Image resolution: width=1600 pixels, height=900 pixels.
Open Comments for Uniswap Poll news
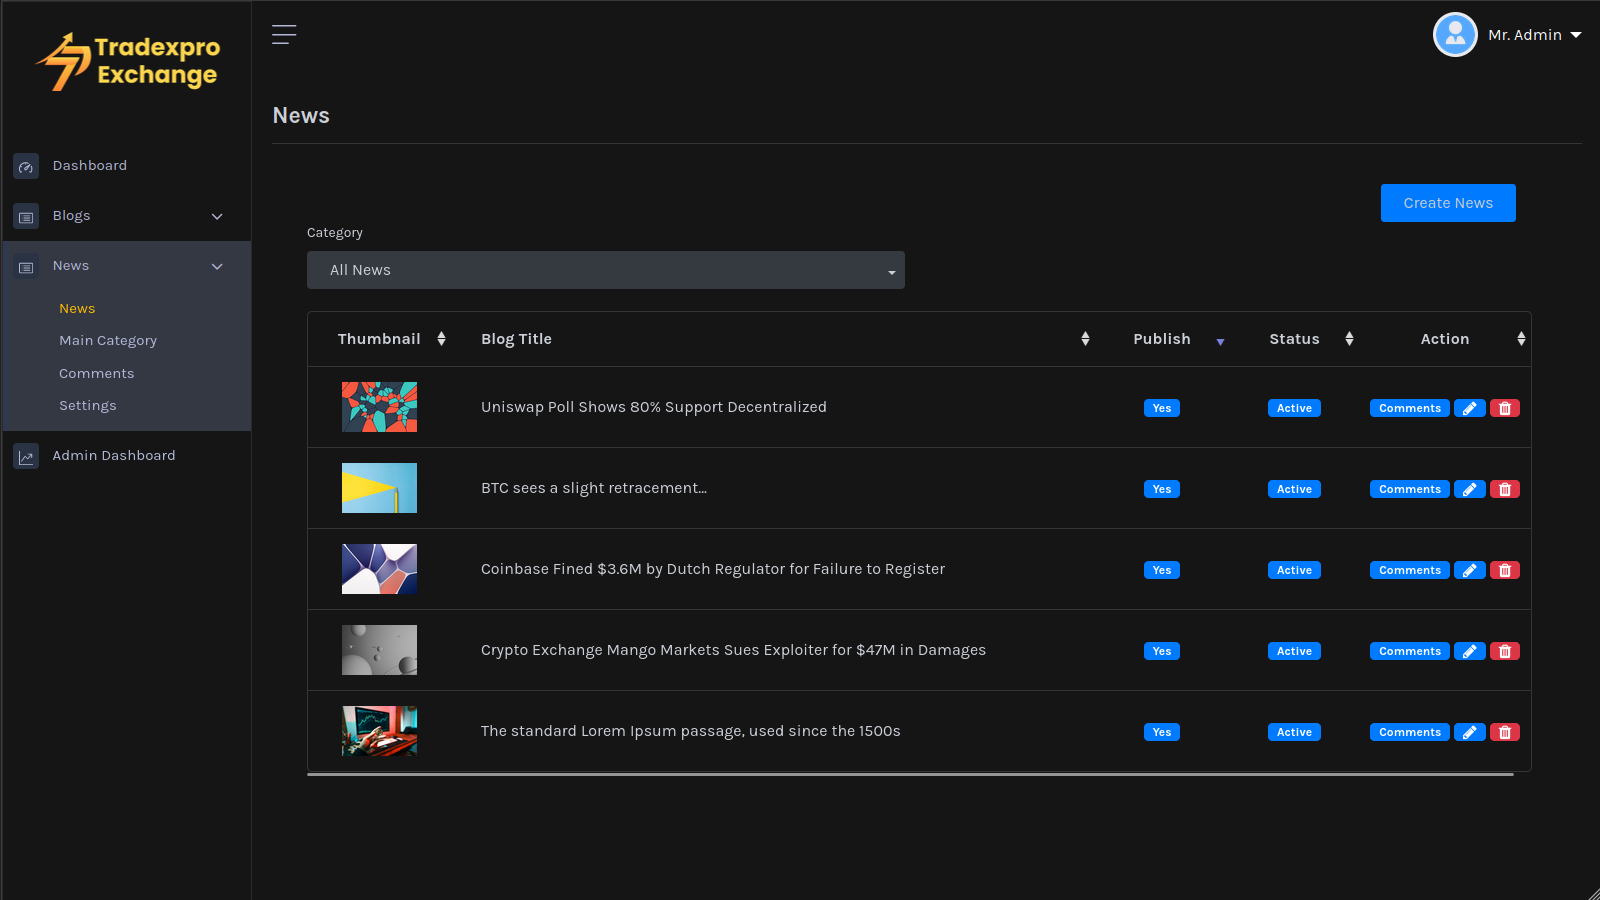[x=1409, y=408]
